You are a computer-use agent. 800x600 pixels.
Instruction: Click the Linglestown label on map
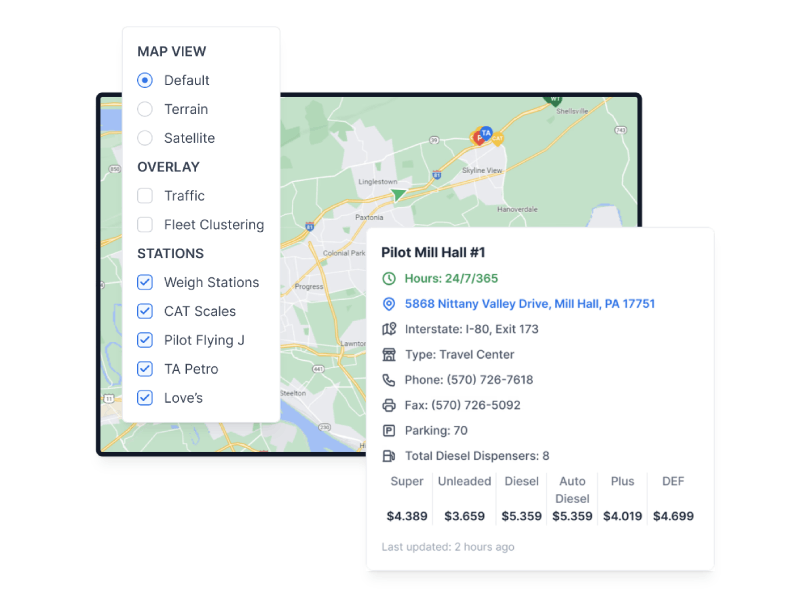378,182
